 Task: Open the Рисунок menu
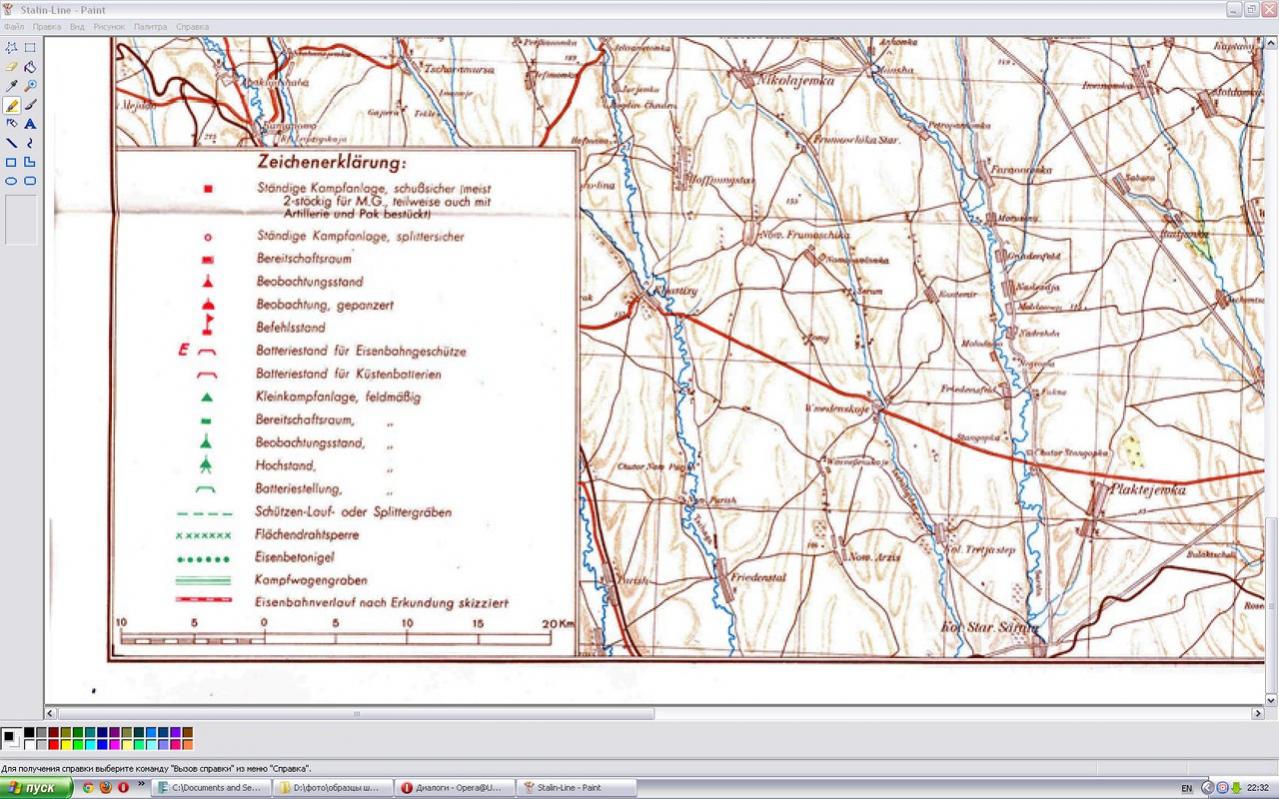[109, 27]
